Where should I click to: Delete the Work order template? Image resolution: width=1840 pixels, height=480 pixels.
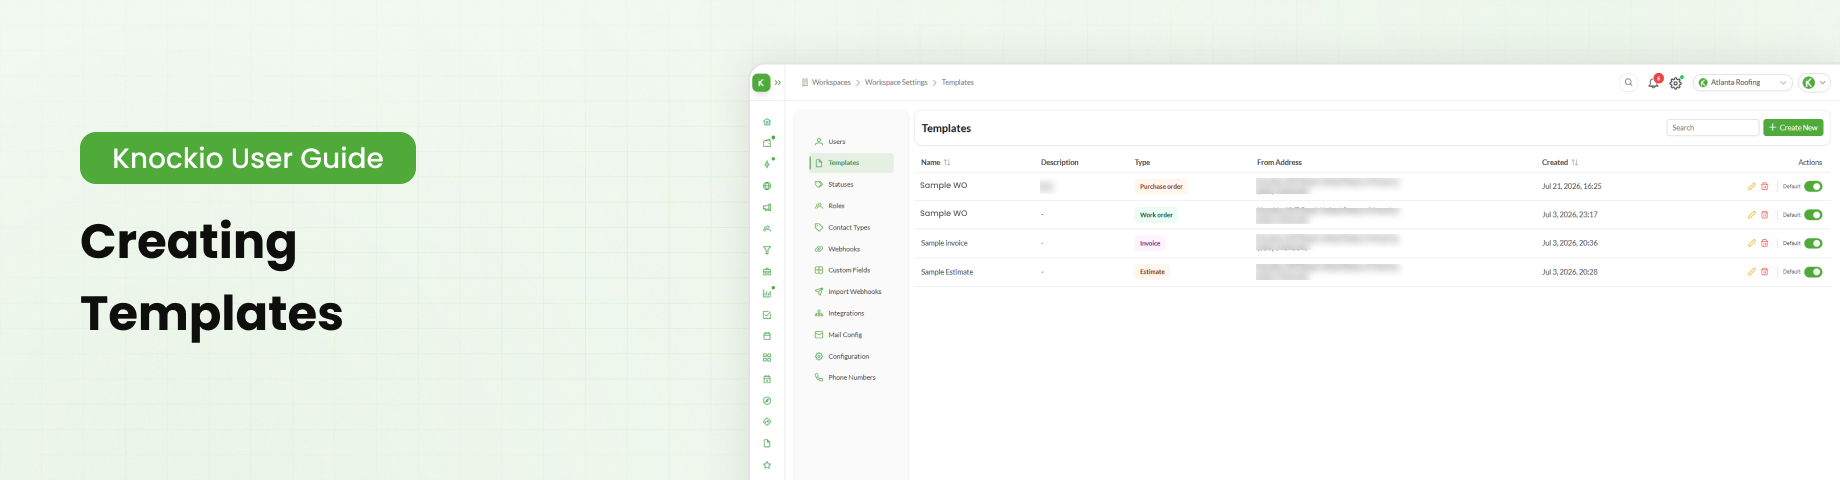pyautogui.click(x=1765, y=215)
